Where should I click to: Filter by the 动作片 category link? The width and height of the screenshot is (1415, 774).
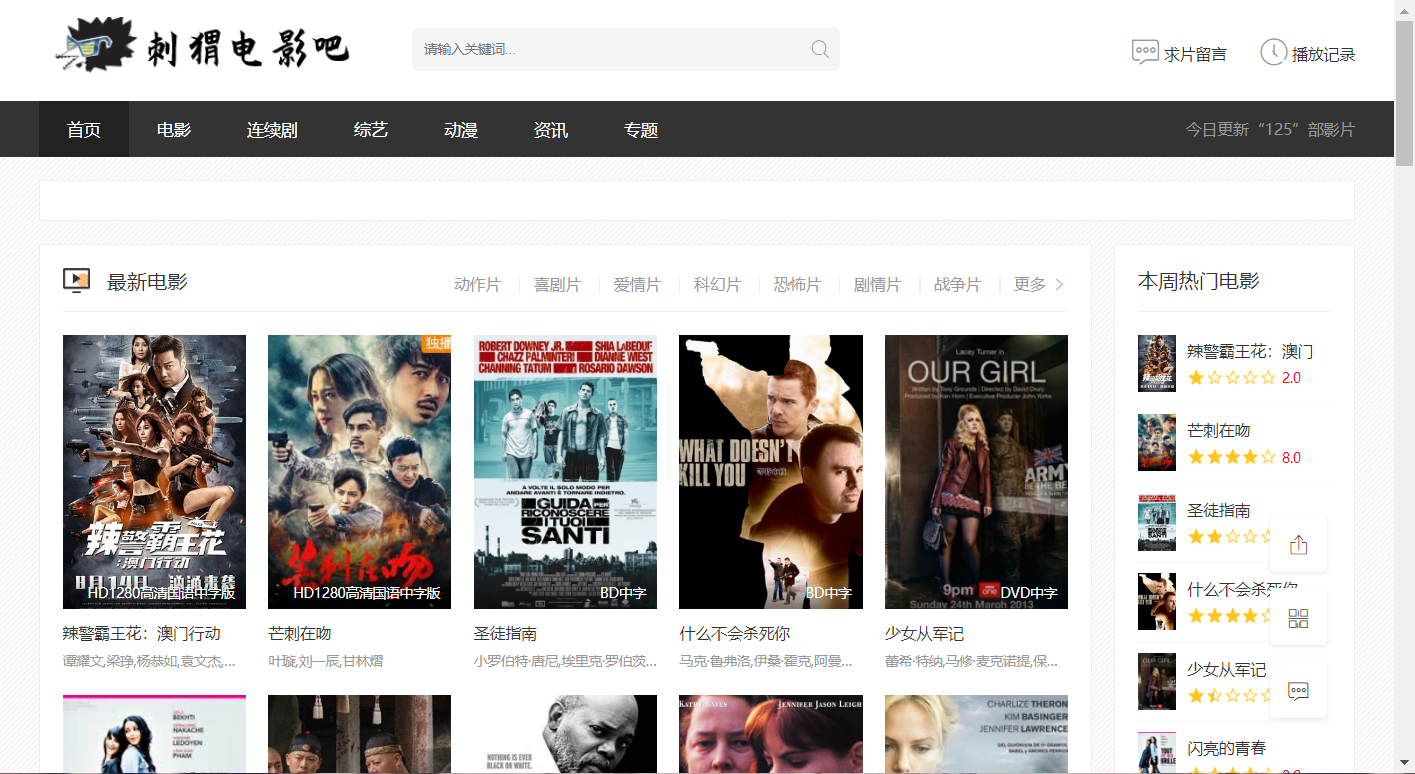point(477,285)
